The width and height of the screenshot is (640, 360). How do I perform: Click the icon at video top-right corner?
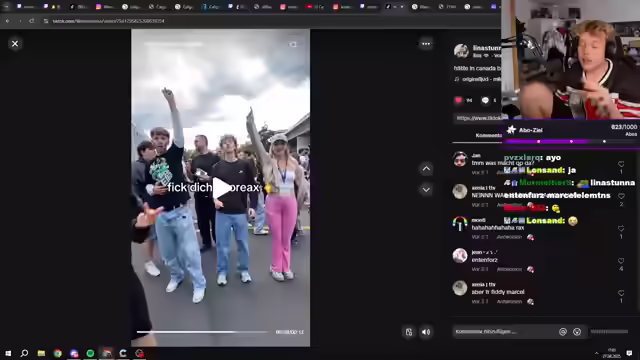tap(293, 44)
